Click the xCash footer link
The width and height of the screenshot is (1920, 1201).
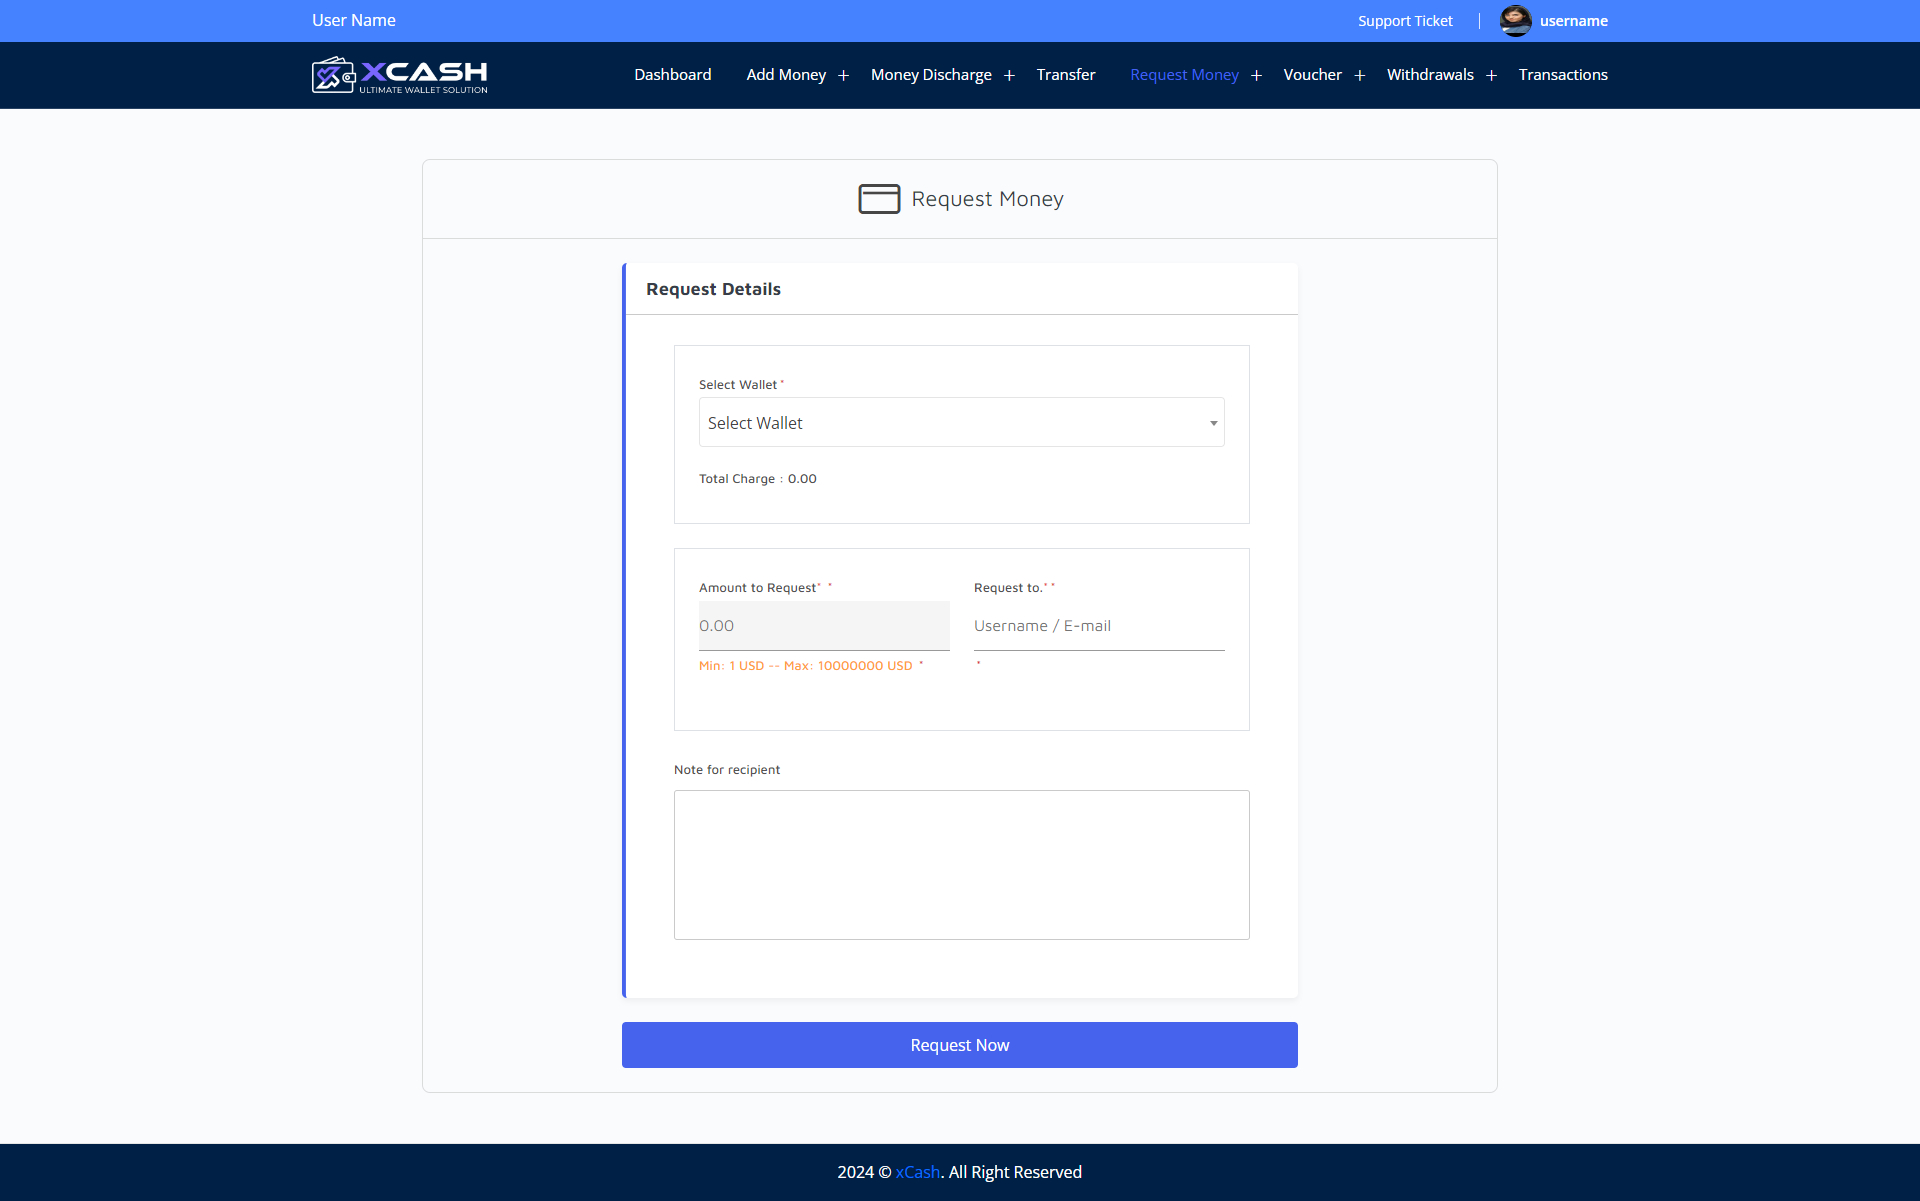[917, 1172]
